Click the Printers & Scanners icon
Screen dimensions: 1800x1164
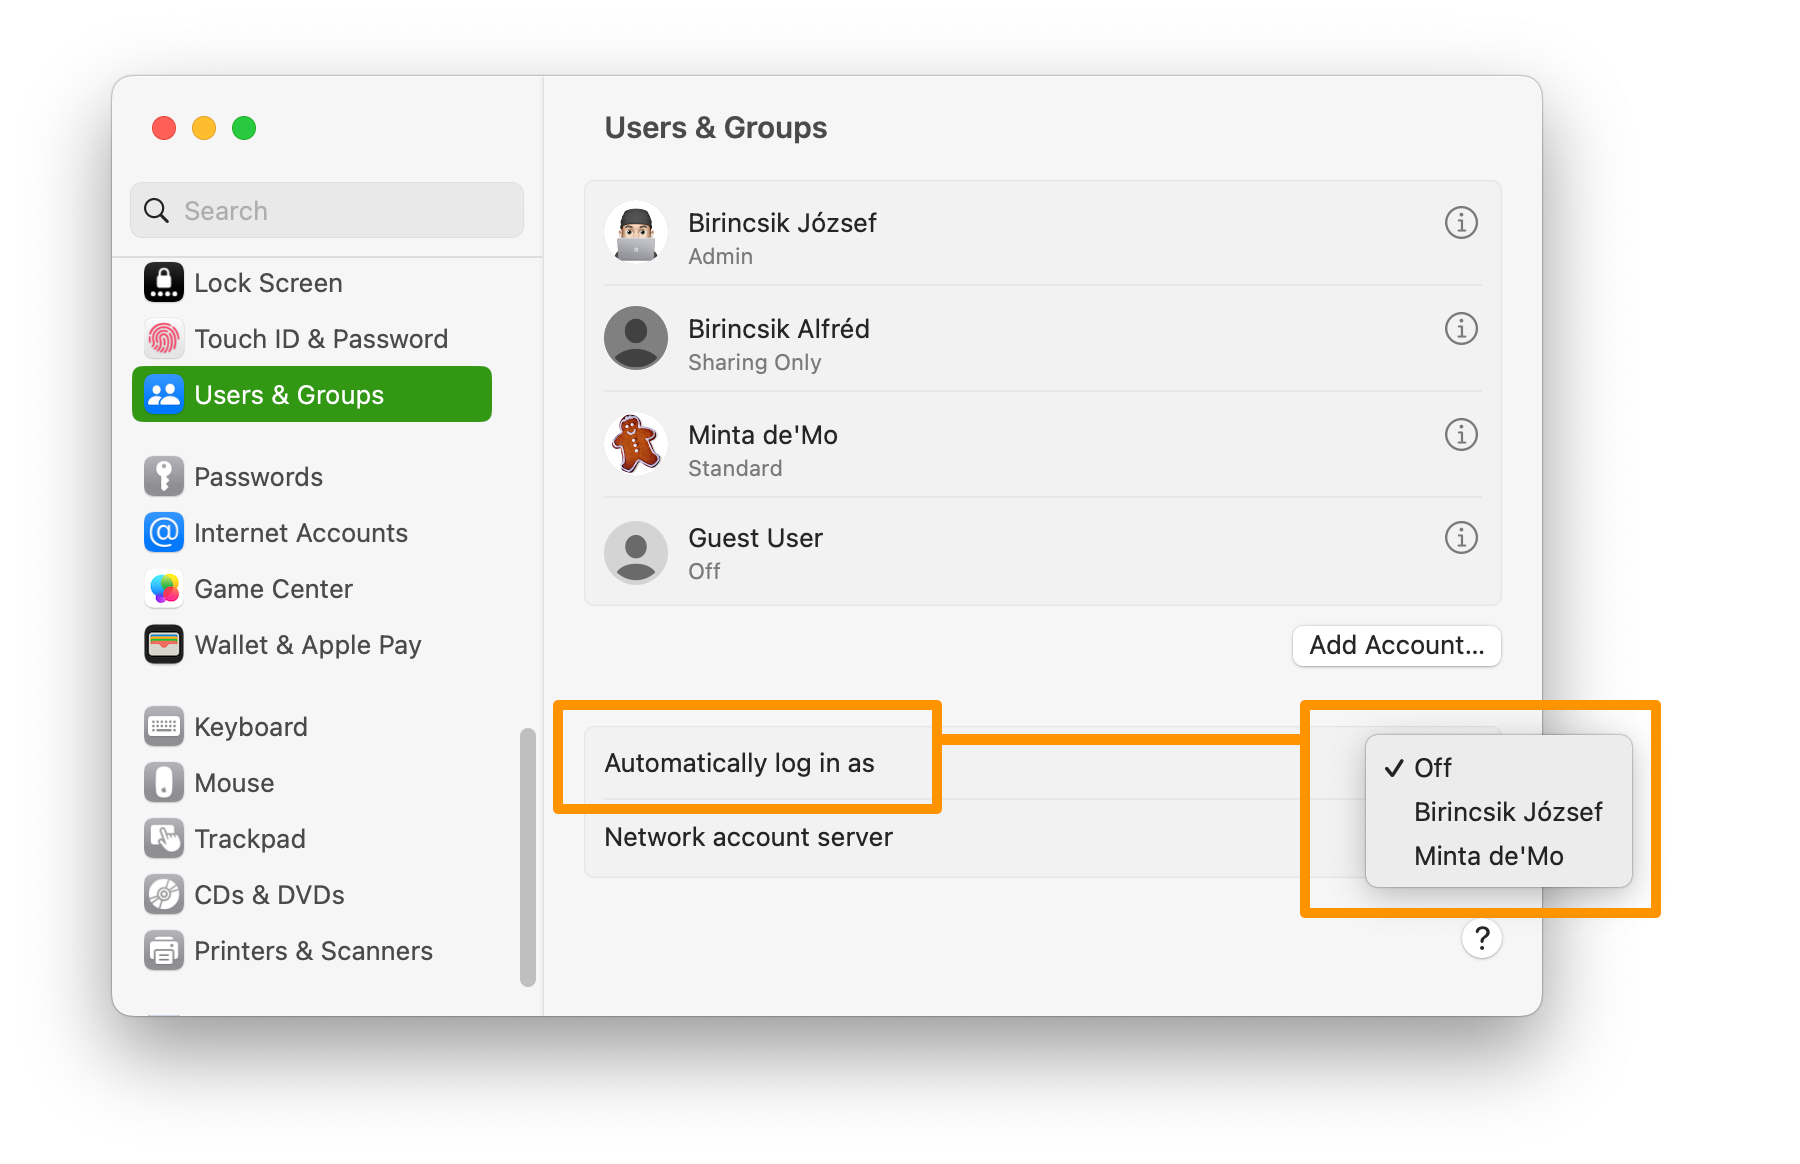164,950
